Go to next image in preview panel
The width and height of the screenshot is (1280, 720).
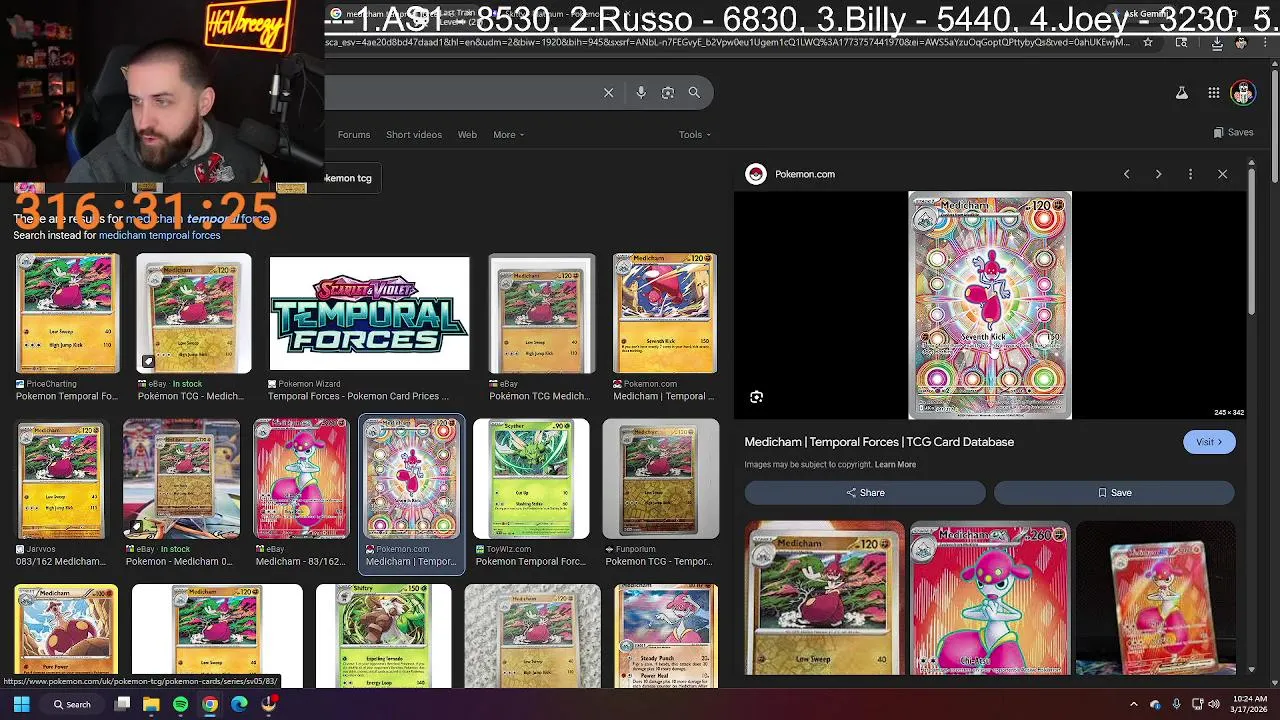[x=1158, y=174]
